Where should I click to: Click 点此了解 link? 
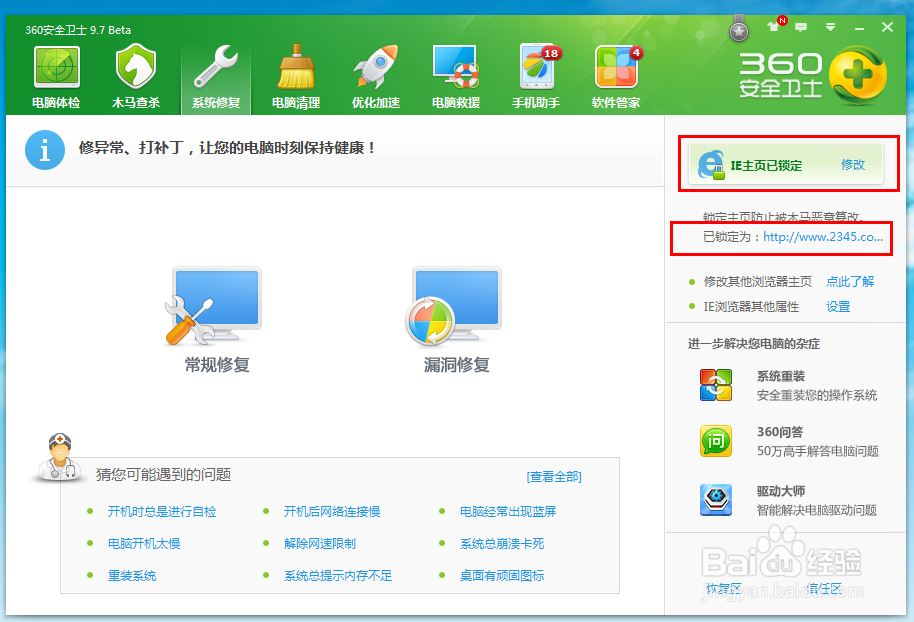click(850, 282)
